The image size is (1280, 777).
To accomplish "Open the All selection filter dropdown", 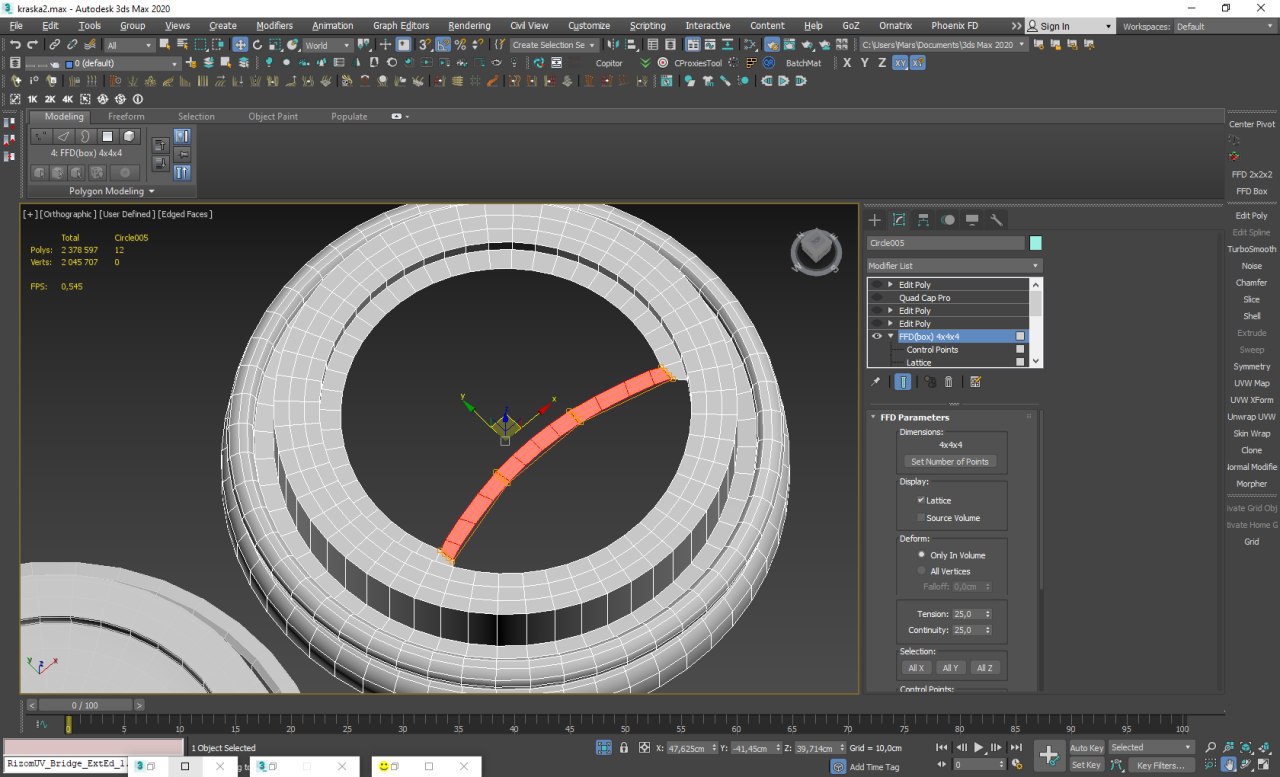I will tap(129, 45).
